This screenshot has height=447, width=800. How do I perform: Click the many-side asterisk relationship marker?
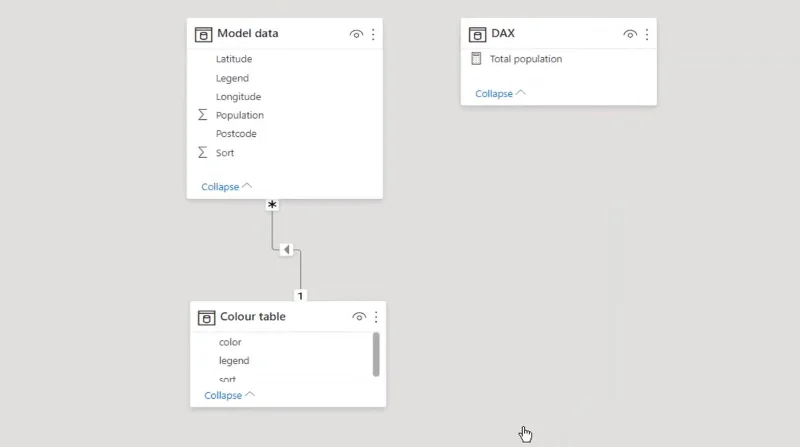pyautogui.click(x=272, y=205)
